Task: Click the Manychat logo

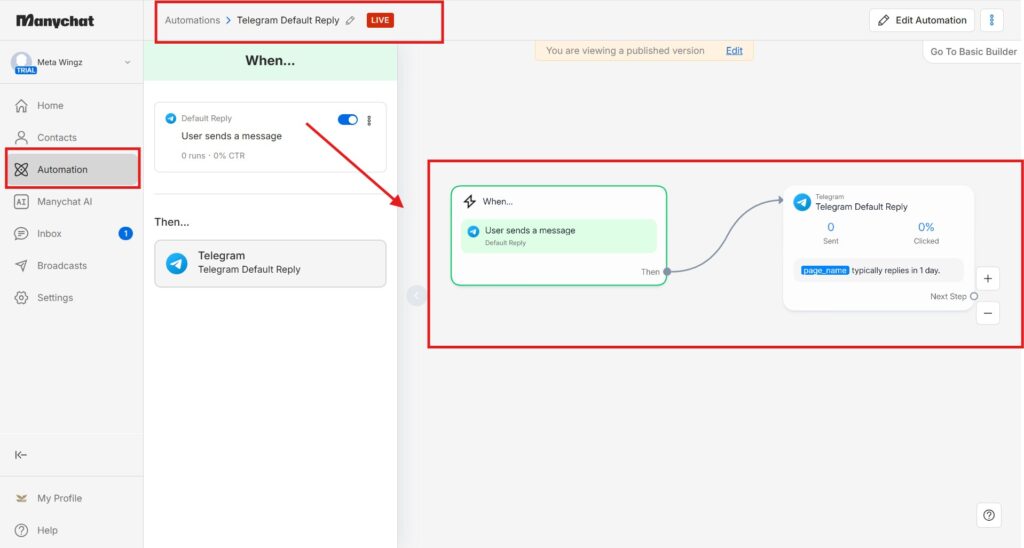Action: (55, 20)
